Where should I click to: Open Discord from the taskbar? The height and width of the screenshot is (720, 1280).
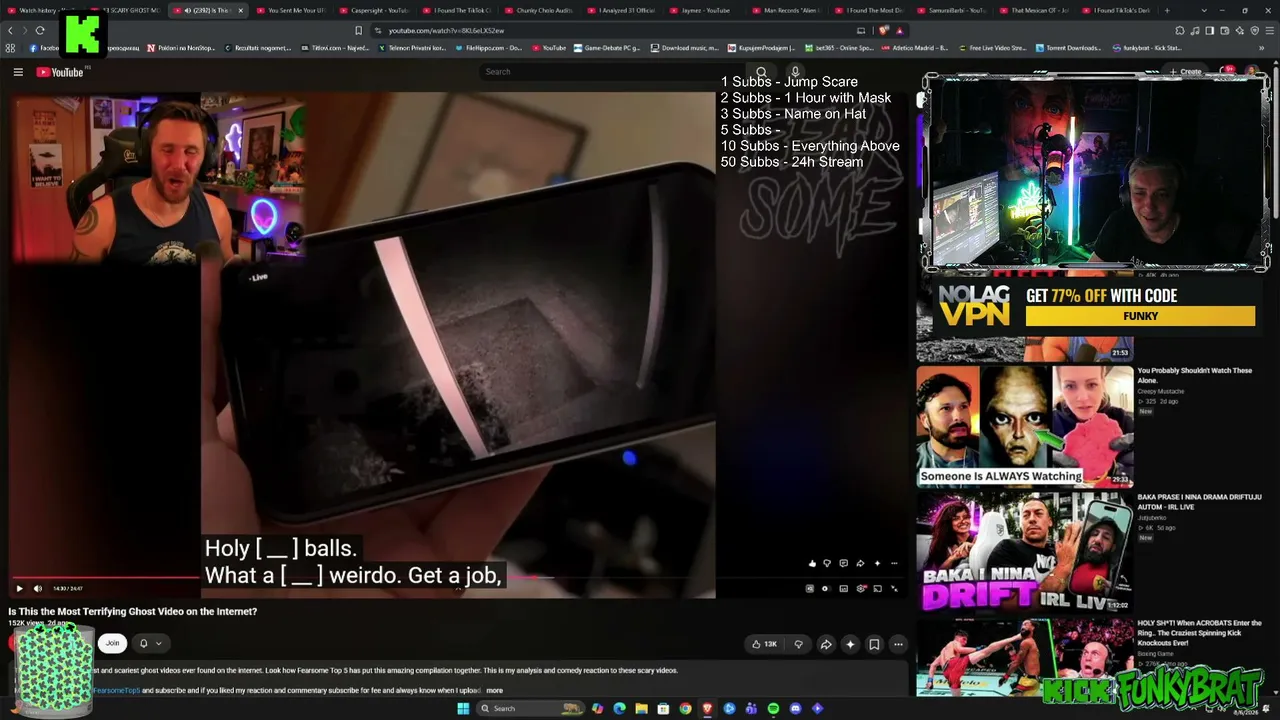point(795,709)
